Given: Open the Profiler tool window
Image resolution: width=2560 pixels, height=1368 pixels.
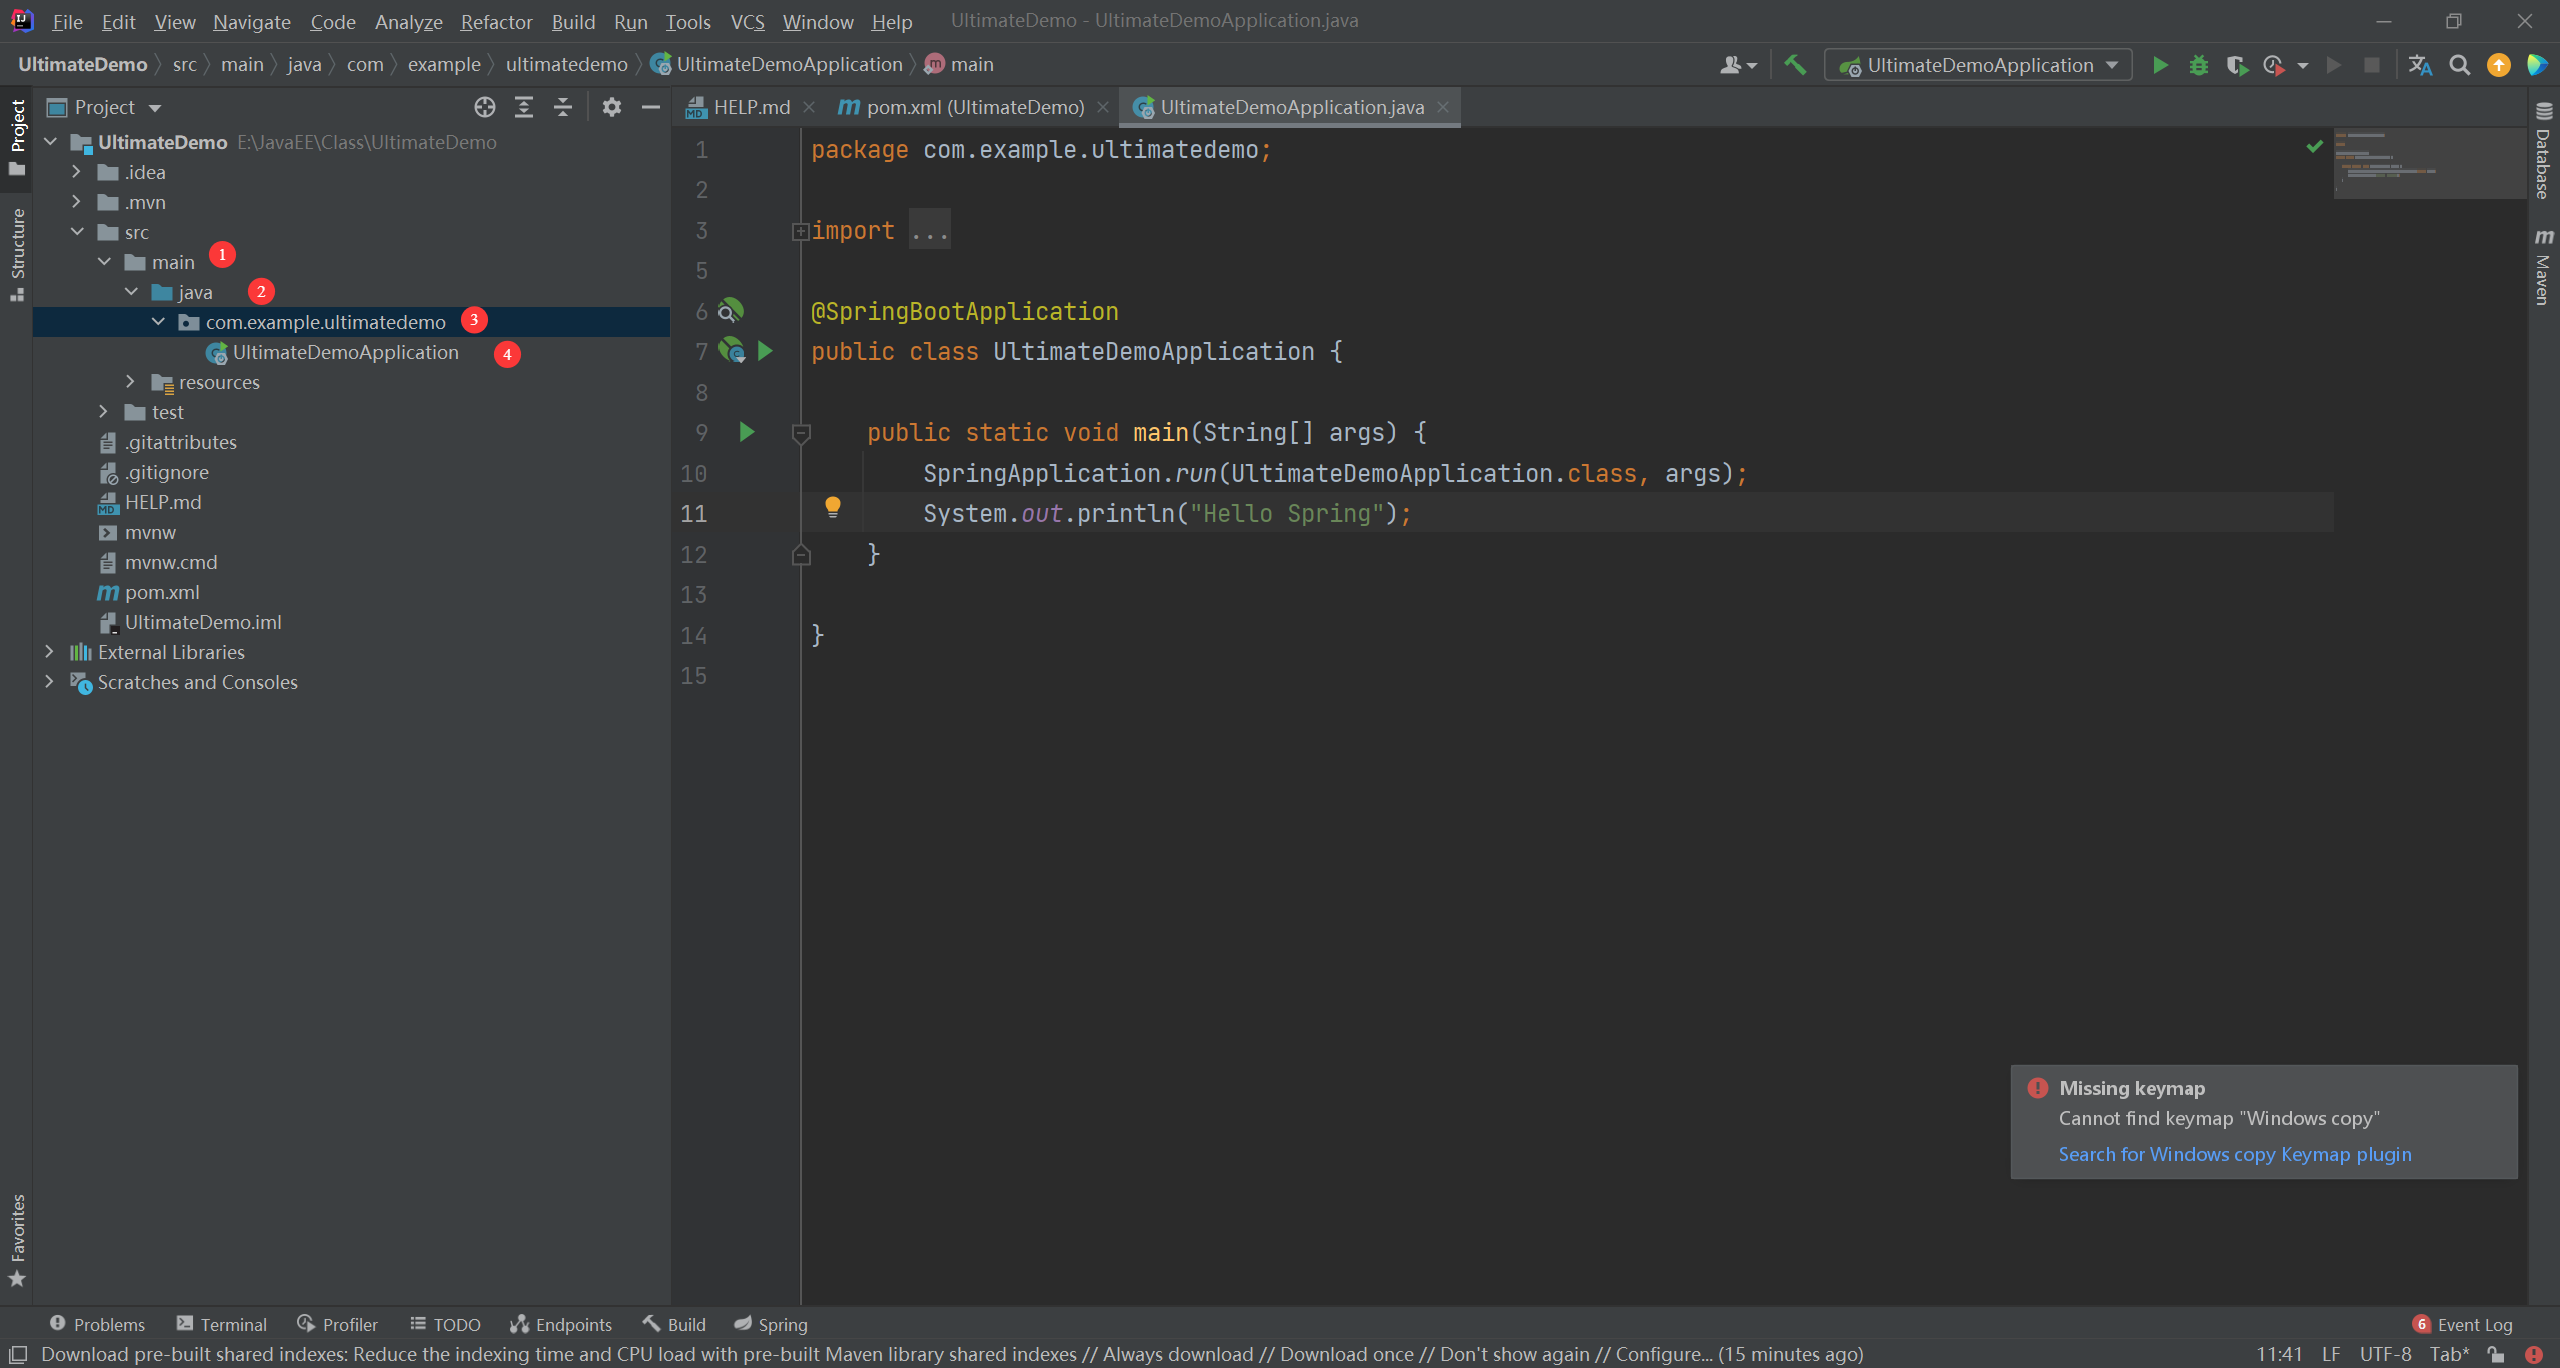Looking at the screenshot, I should tap(338, 1324).
